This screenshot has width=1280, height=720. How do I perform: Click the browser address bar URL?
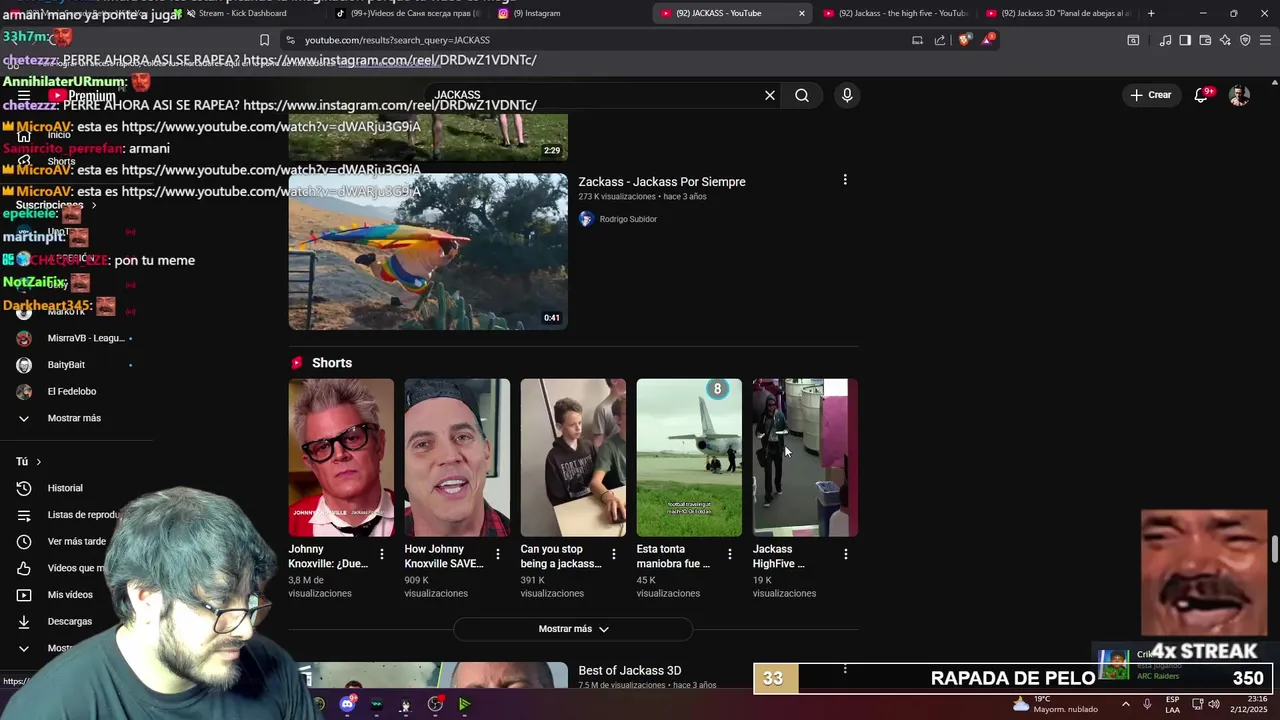(x=397, y=40)
